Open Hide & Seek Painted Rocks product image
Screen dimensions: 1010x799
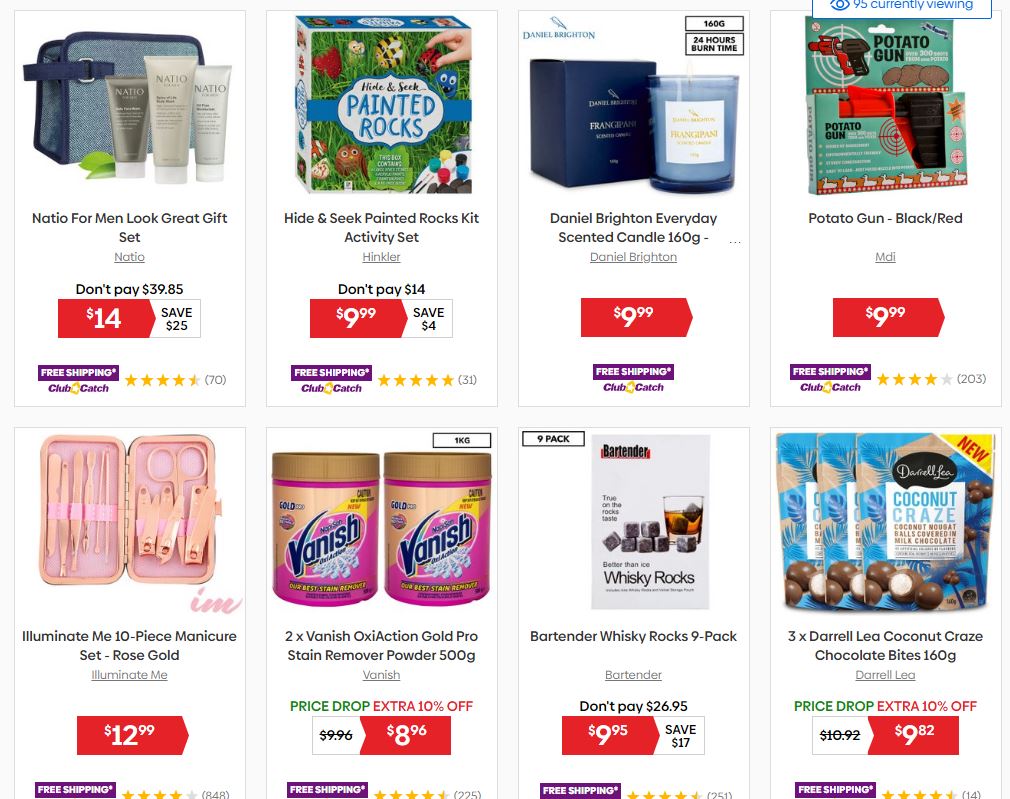[x=383, y=105]
